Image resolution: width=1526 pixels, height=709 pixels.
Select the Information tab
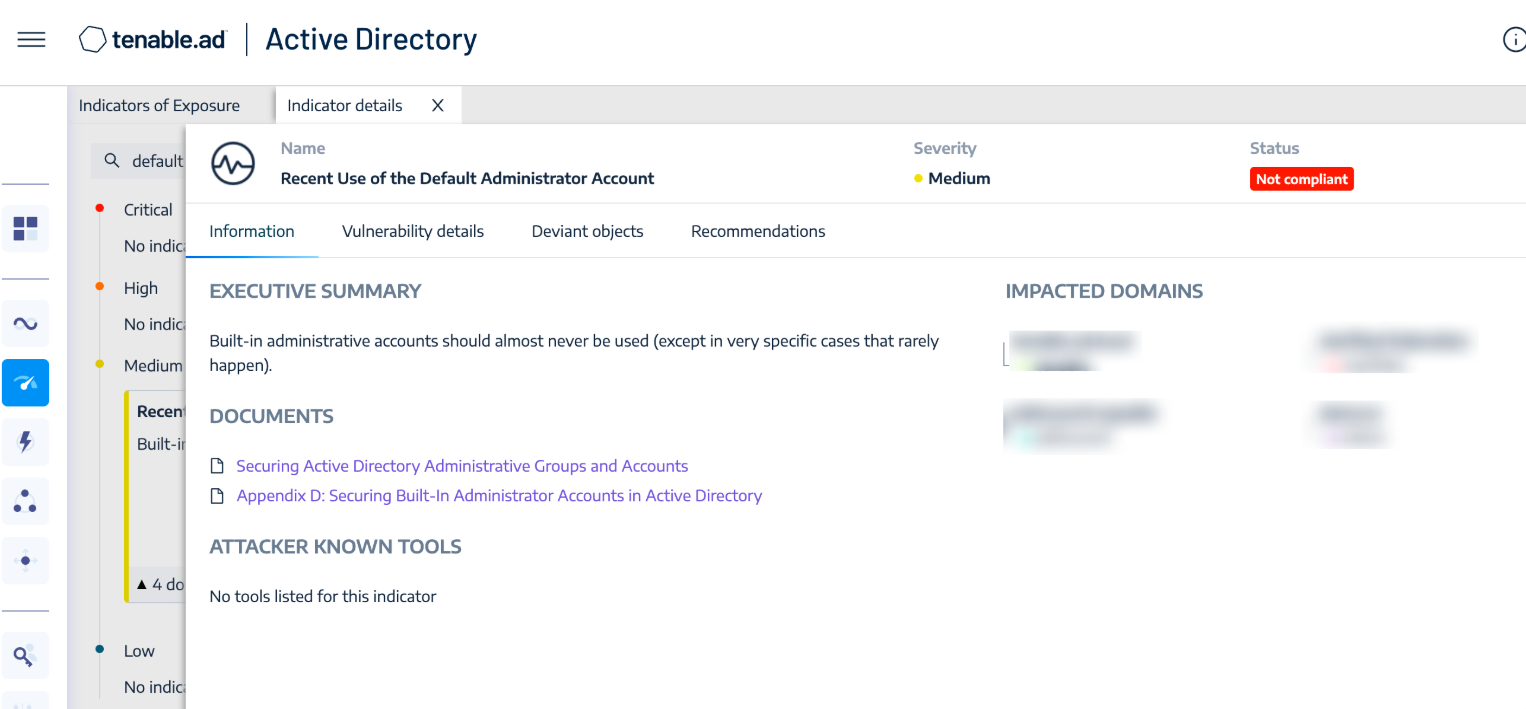click(251, 231)
